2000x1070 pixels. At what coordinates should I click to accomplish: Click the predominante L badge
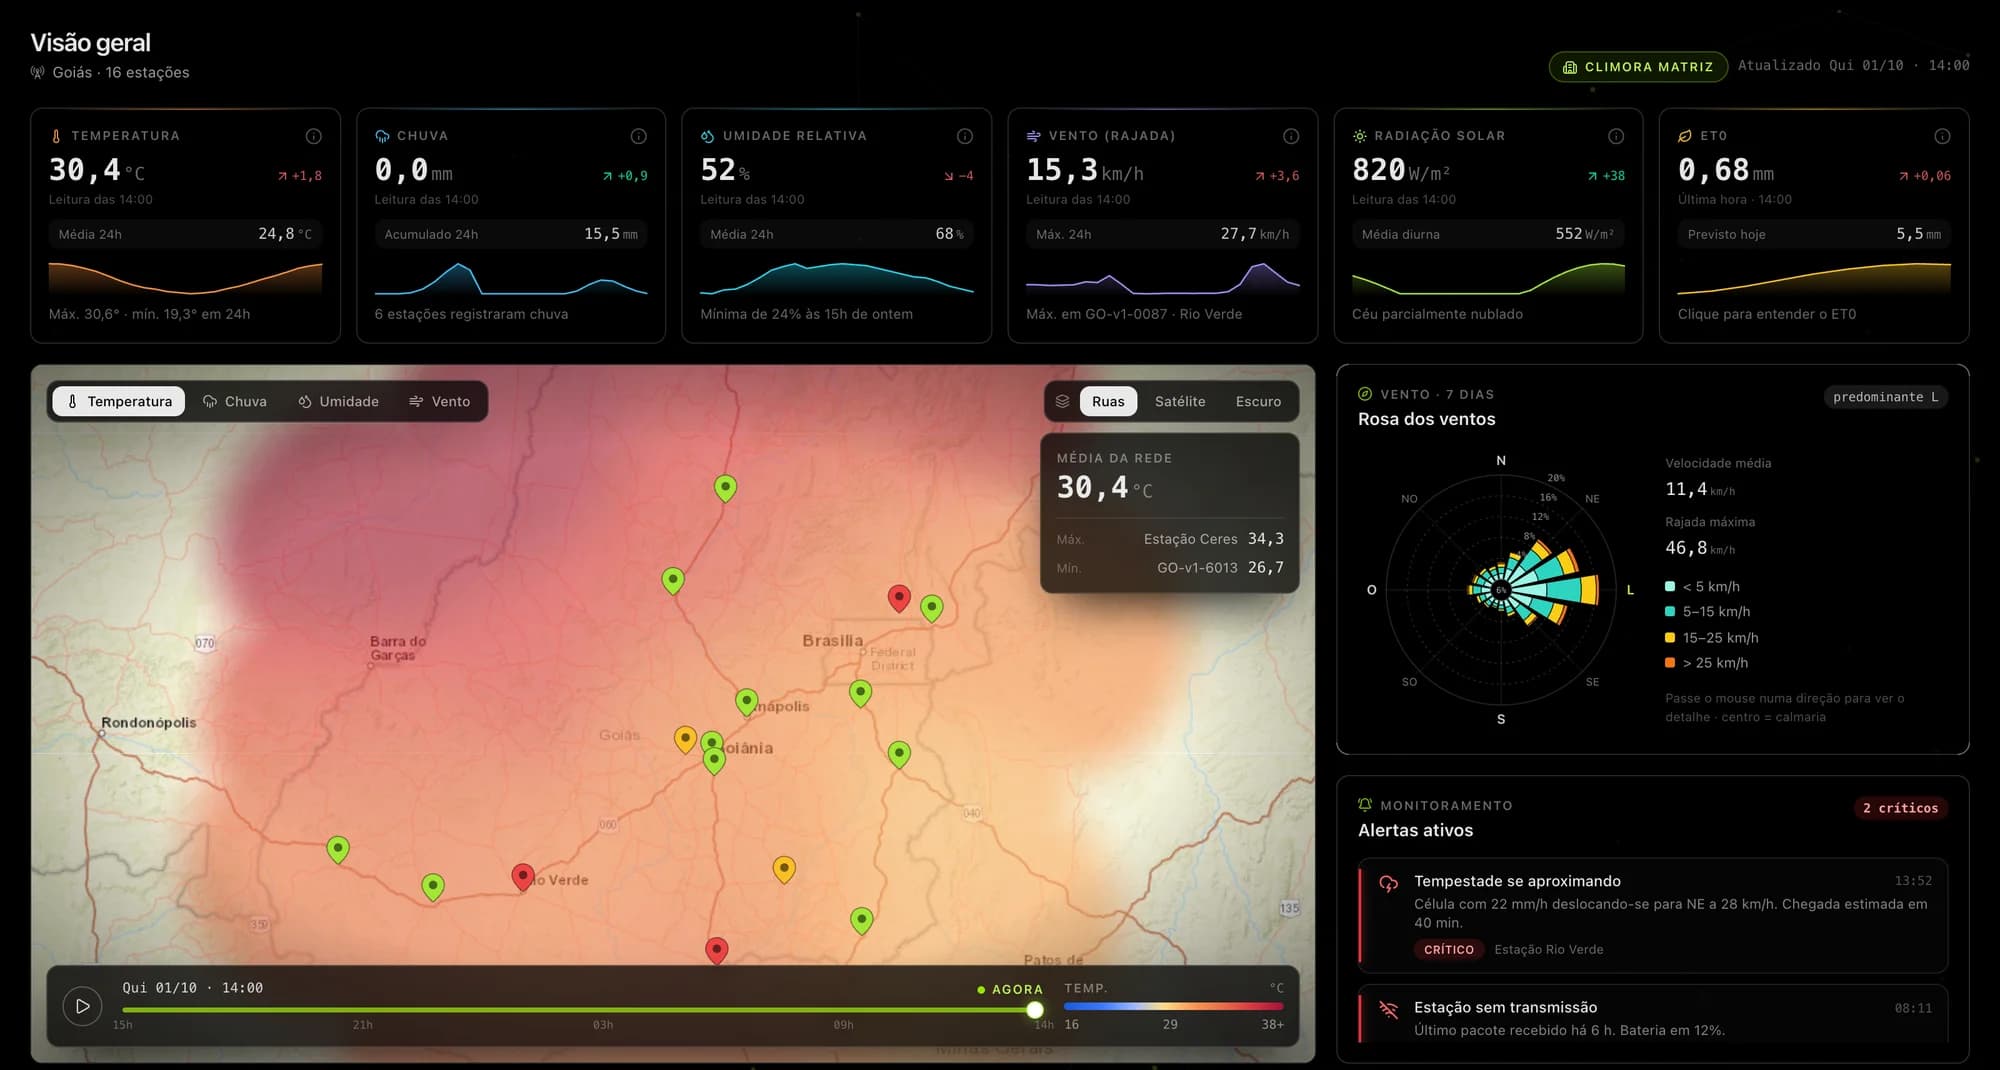click(1885, 397)
